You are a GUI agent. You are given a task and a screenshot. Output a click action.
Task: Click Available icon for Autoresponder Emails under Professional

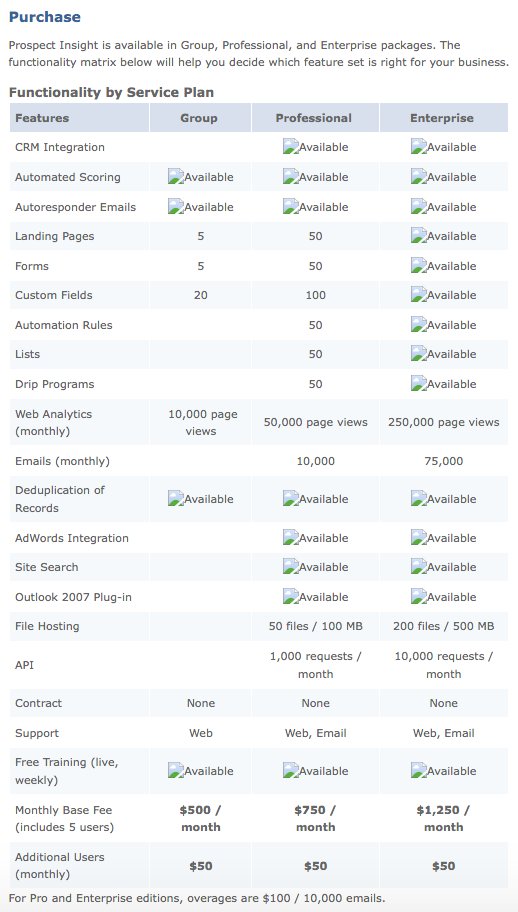tap(316, 207)
